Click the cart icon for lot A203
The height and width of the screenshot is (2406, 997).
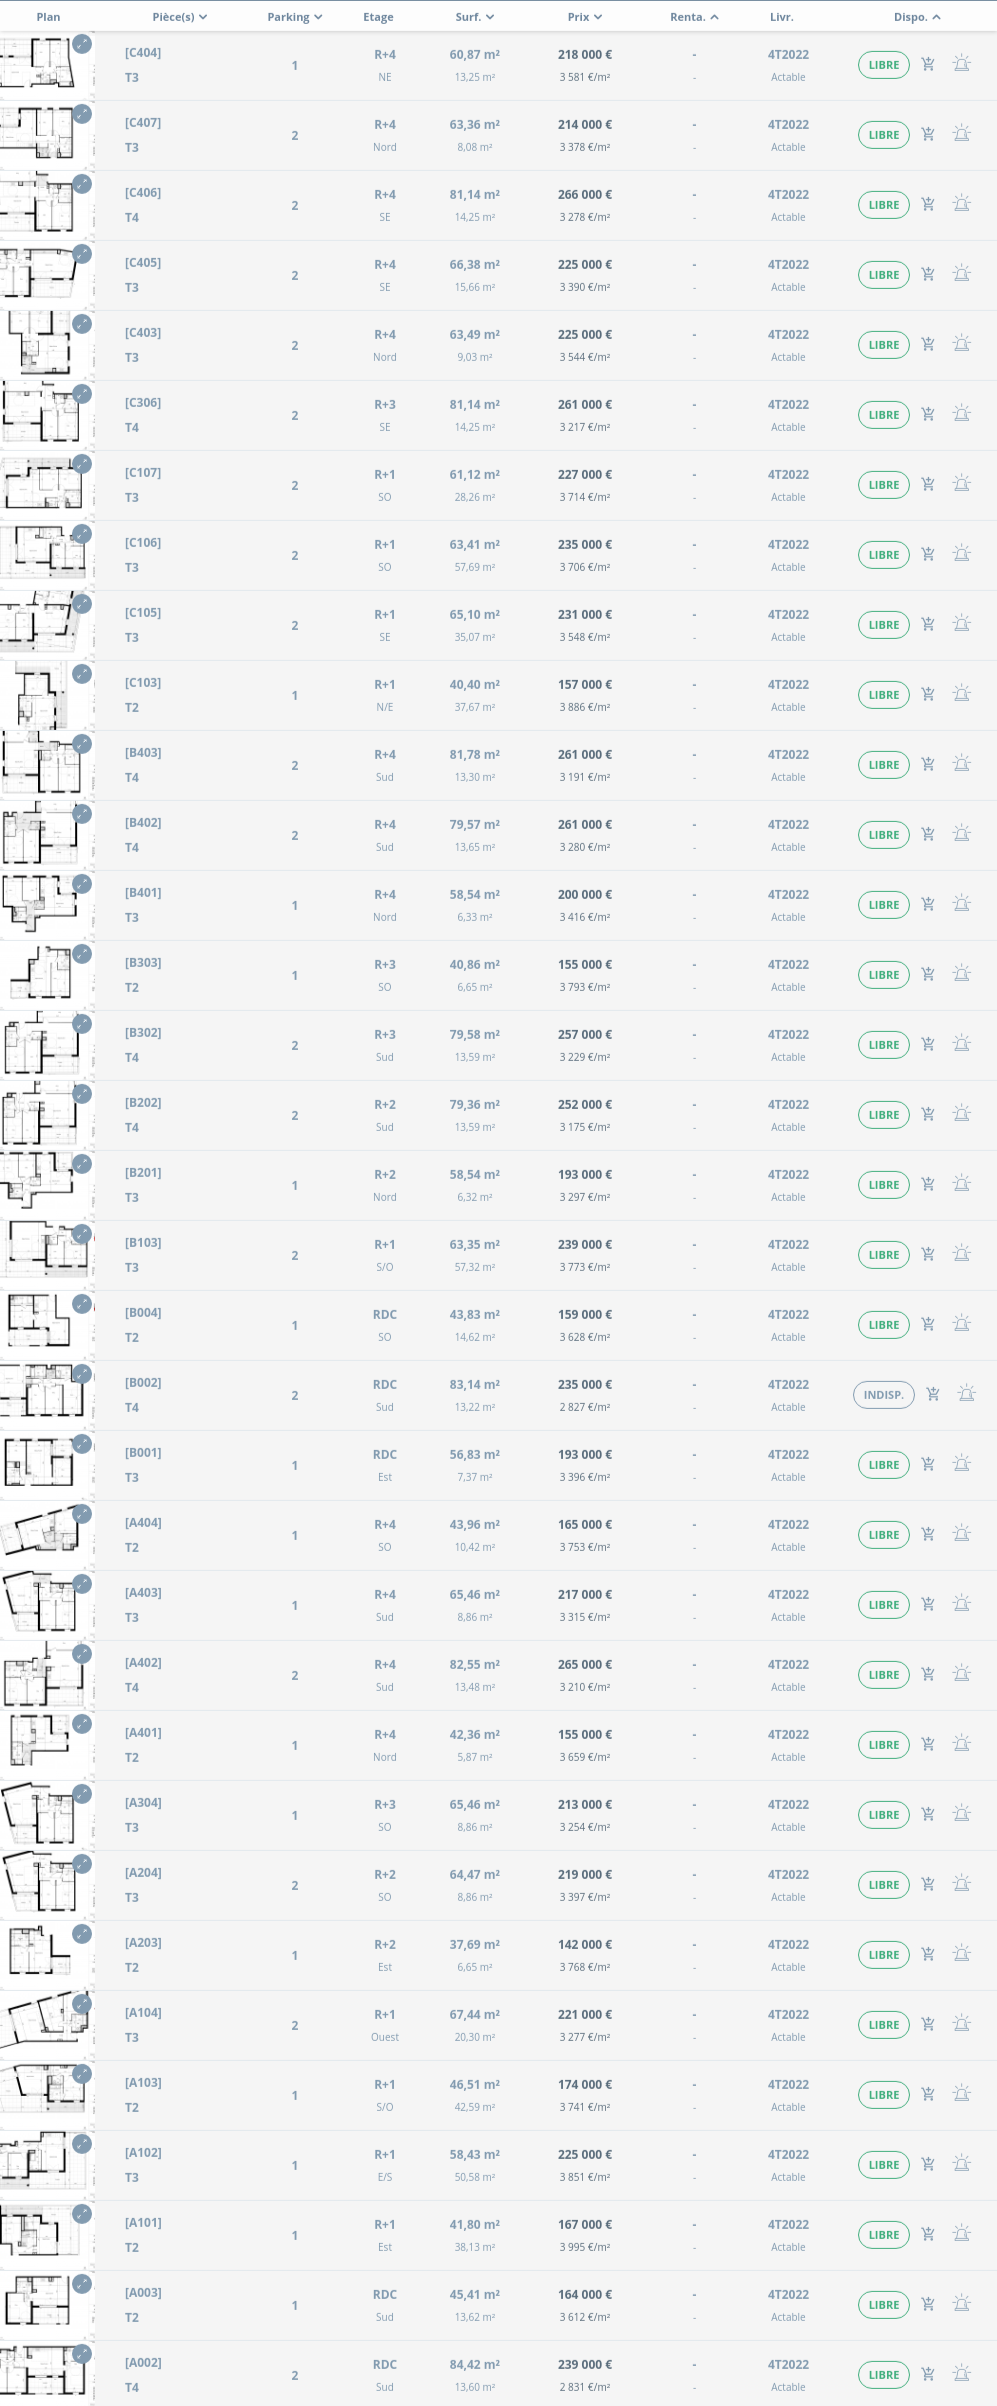click(x=928, y=1954)
